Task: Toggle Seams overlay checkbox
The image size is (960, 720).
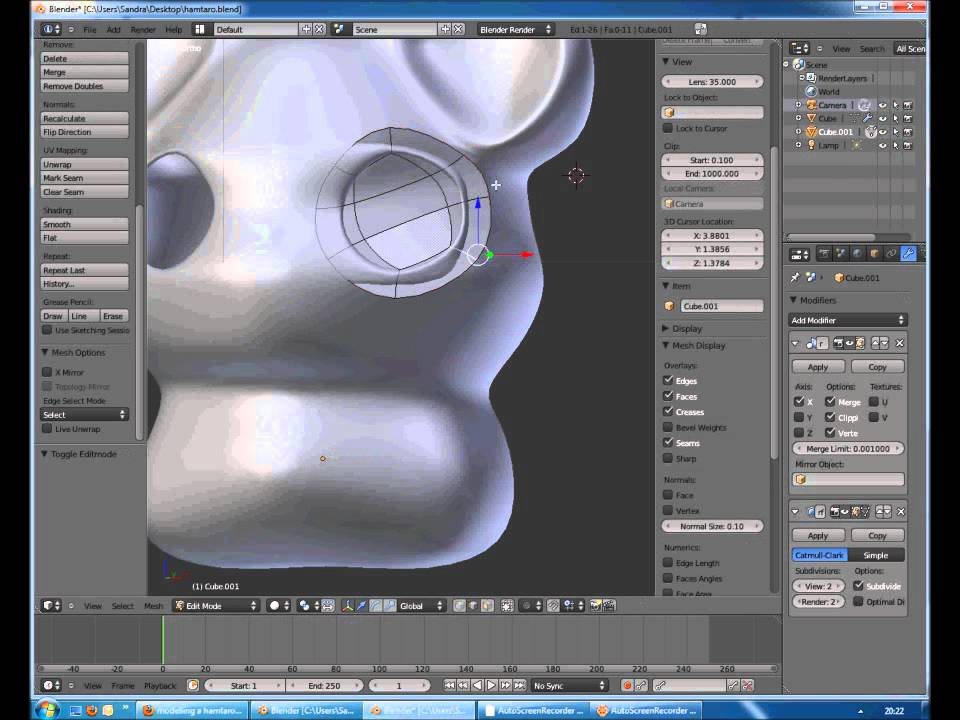Action: click(x=668, y=443)
